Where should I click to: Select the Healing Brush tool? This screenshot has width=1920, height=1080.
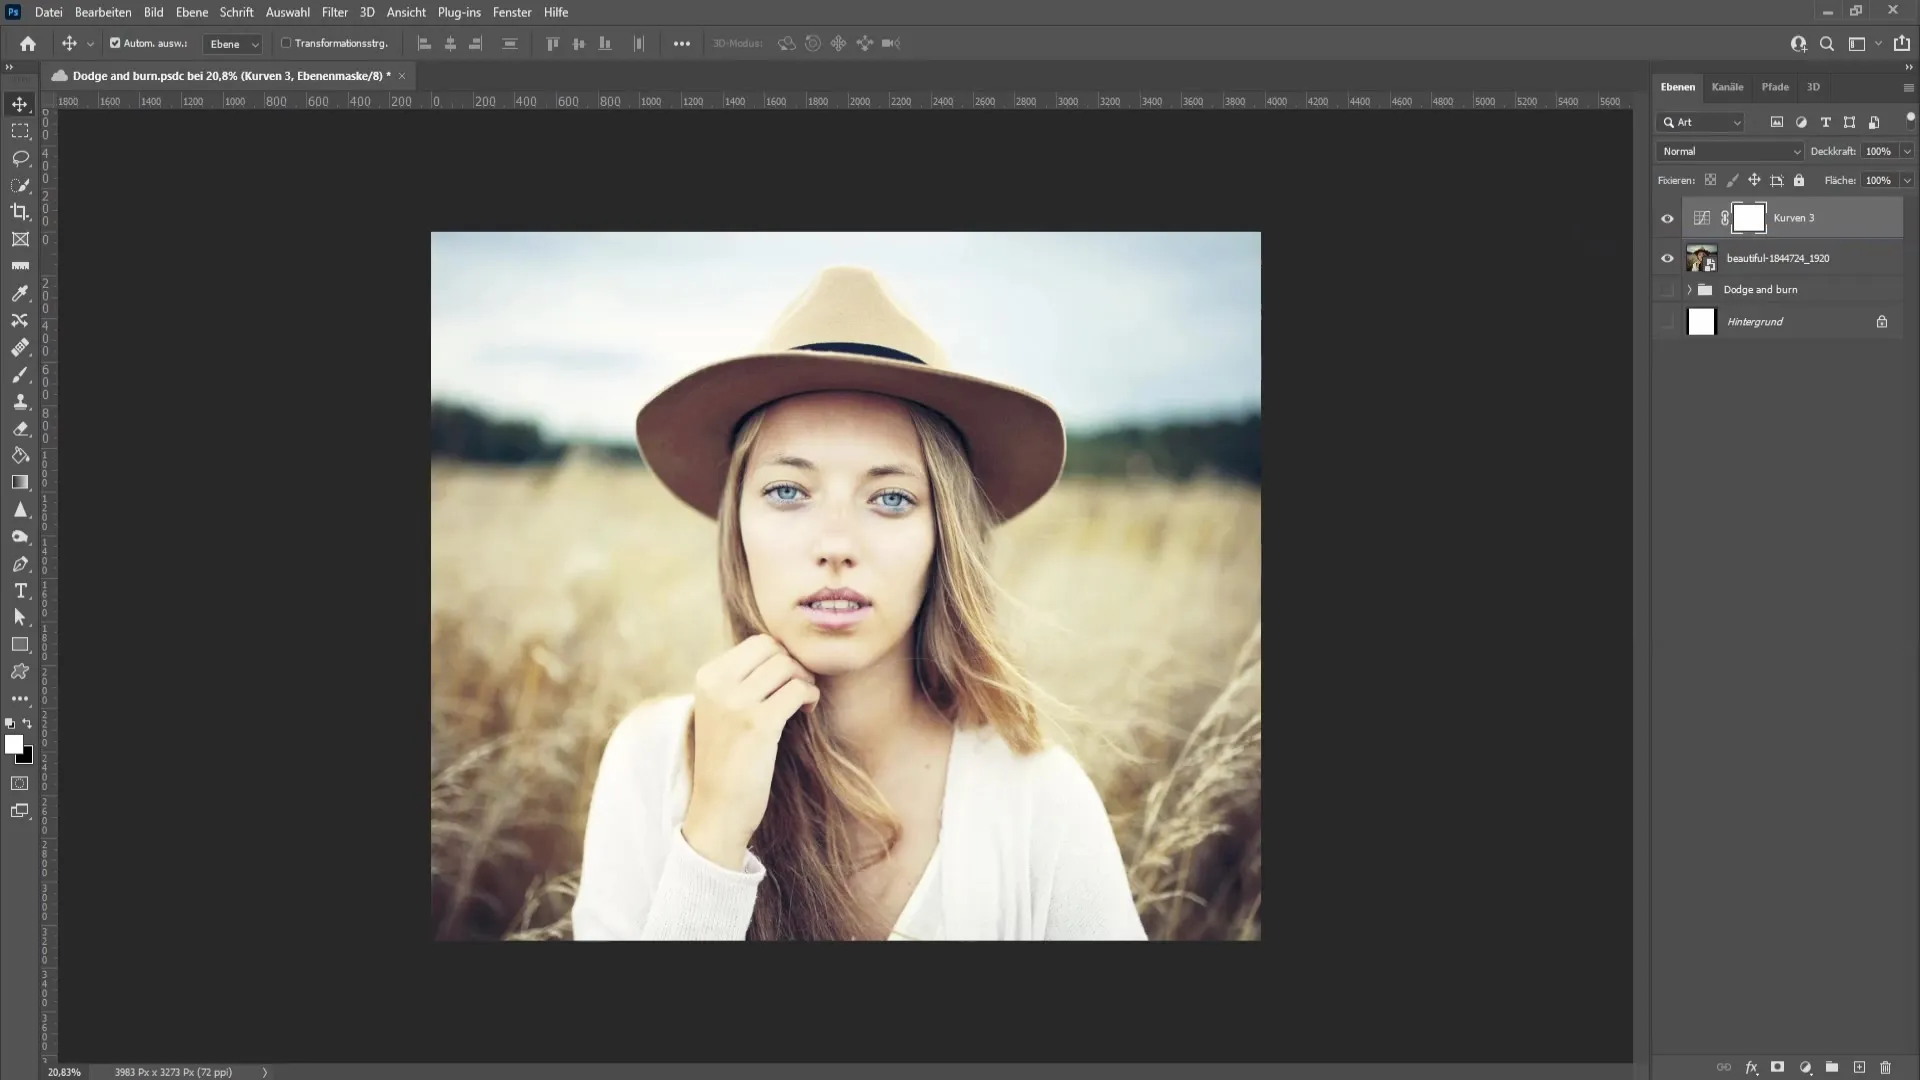click(x=20, y=347)
